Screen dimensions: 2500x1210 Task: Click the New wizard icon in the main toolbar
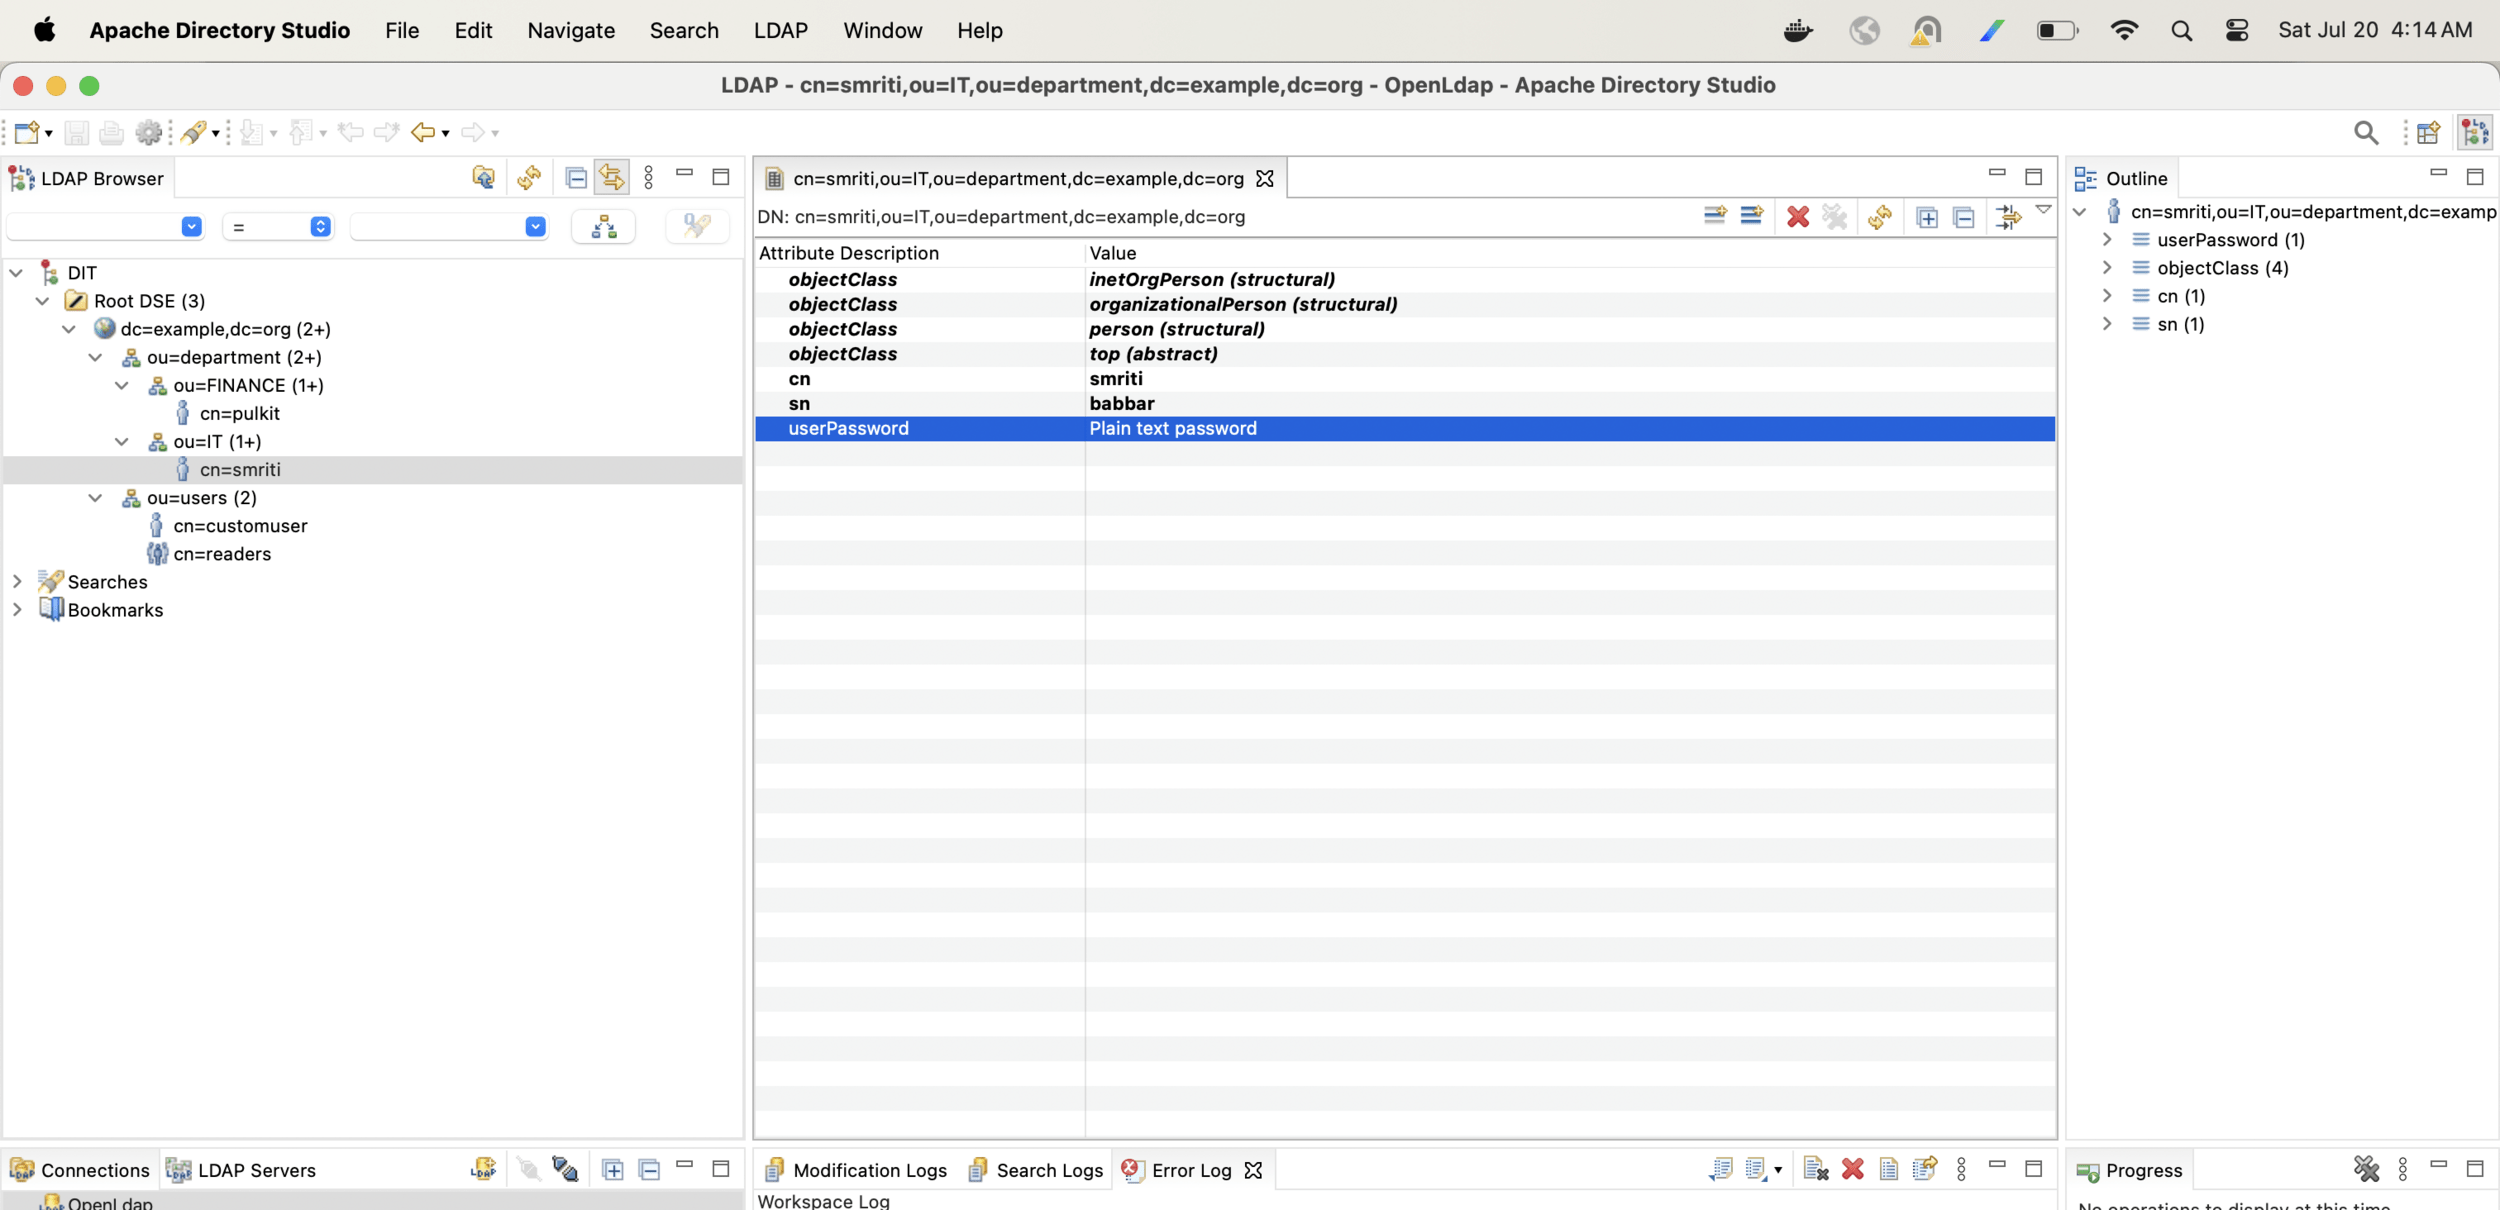(x=27, y=132)
